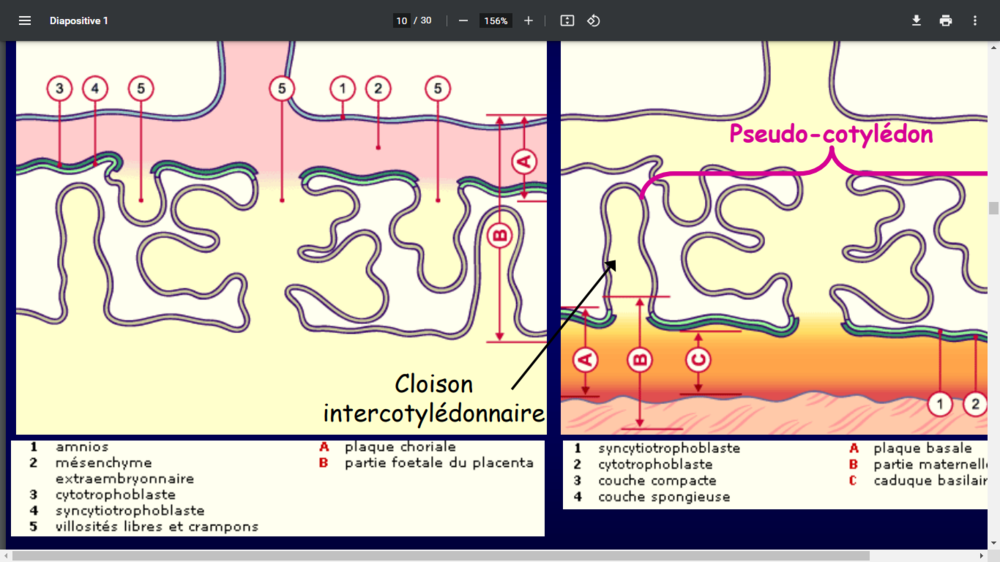Click the circled C marker in diagram
1000x562 pixels.
click(x=699, y=359)
